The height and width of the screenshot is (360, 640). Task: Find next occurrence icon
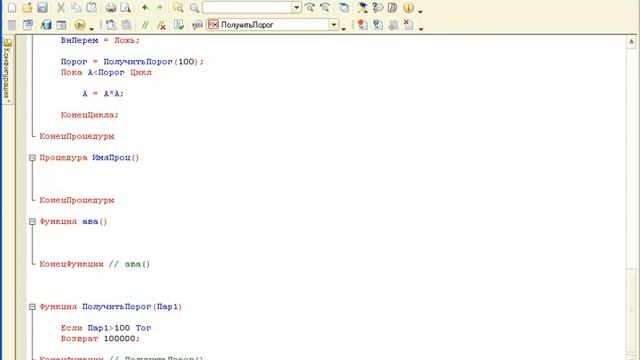coord(310,7)
